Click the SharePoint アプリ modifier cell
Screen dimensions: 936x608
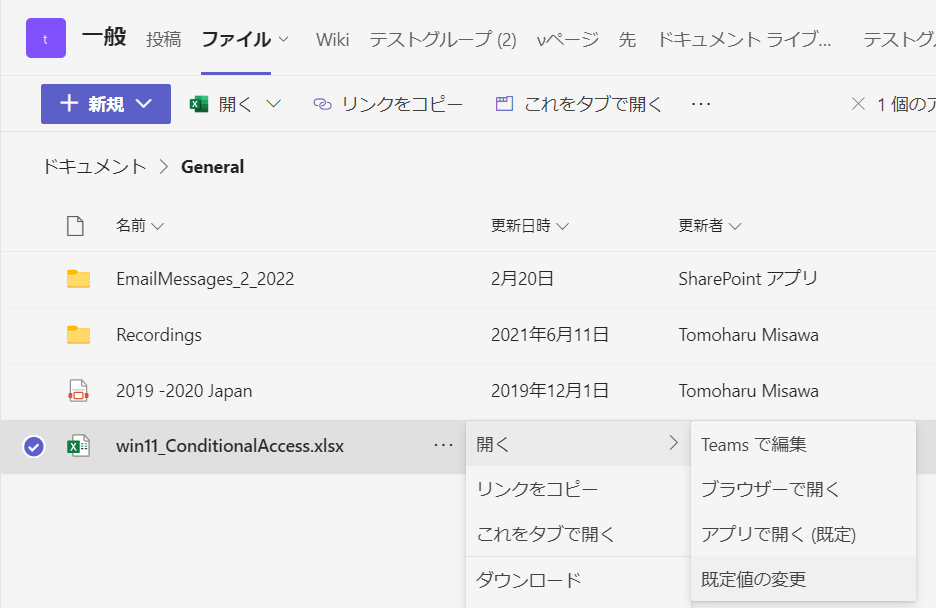[748, 279]
